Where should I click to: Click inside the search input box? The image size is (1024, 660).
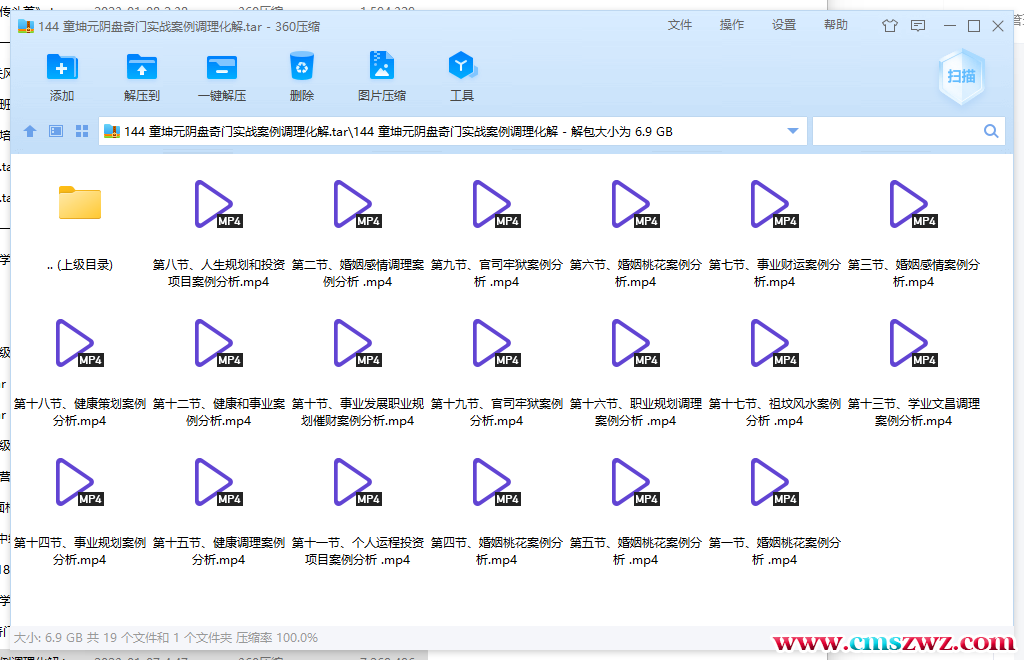click(x=900, y=131)
